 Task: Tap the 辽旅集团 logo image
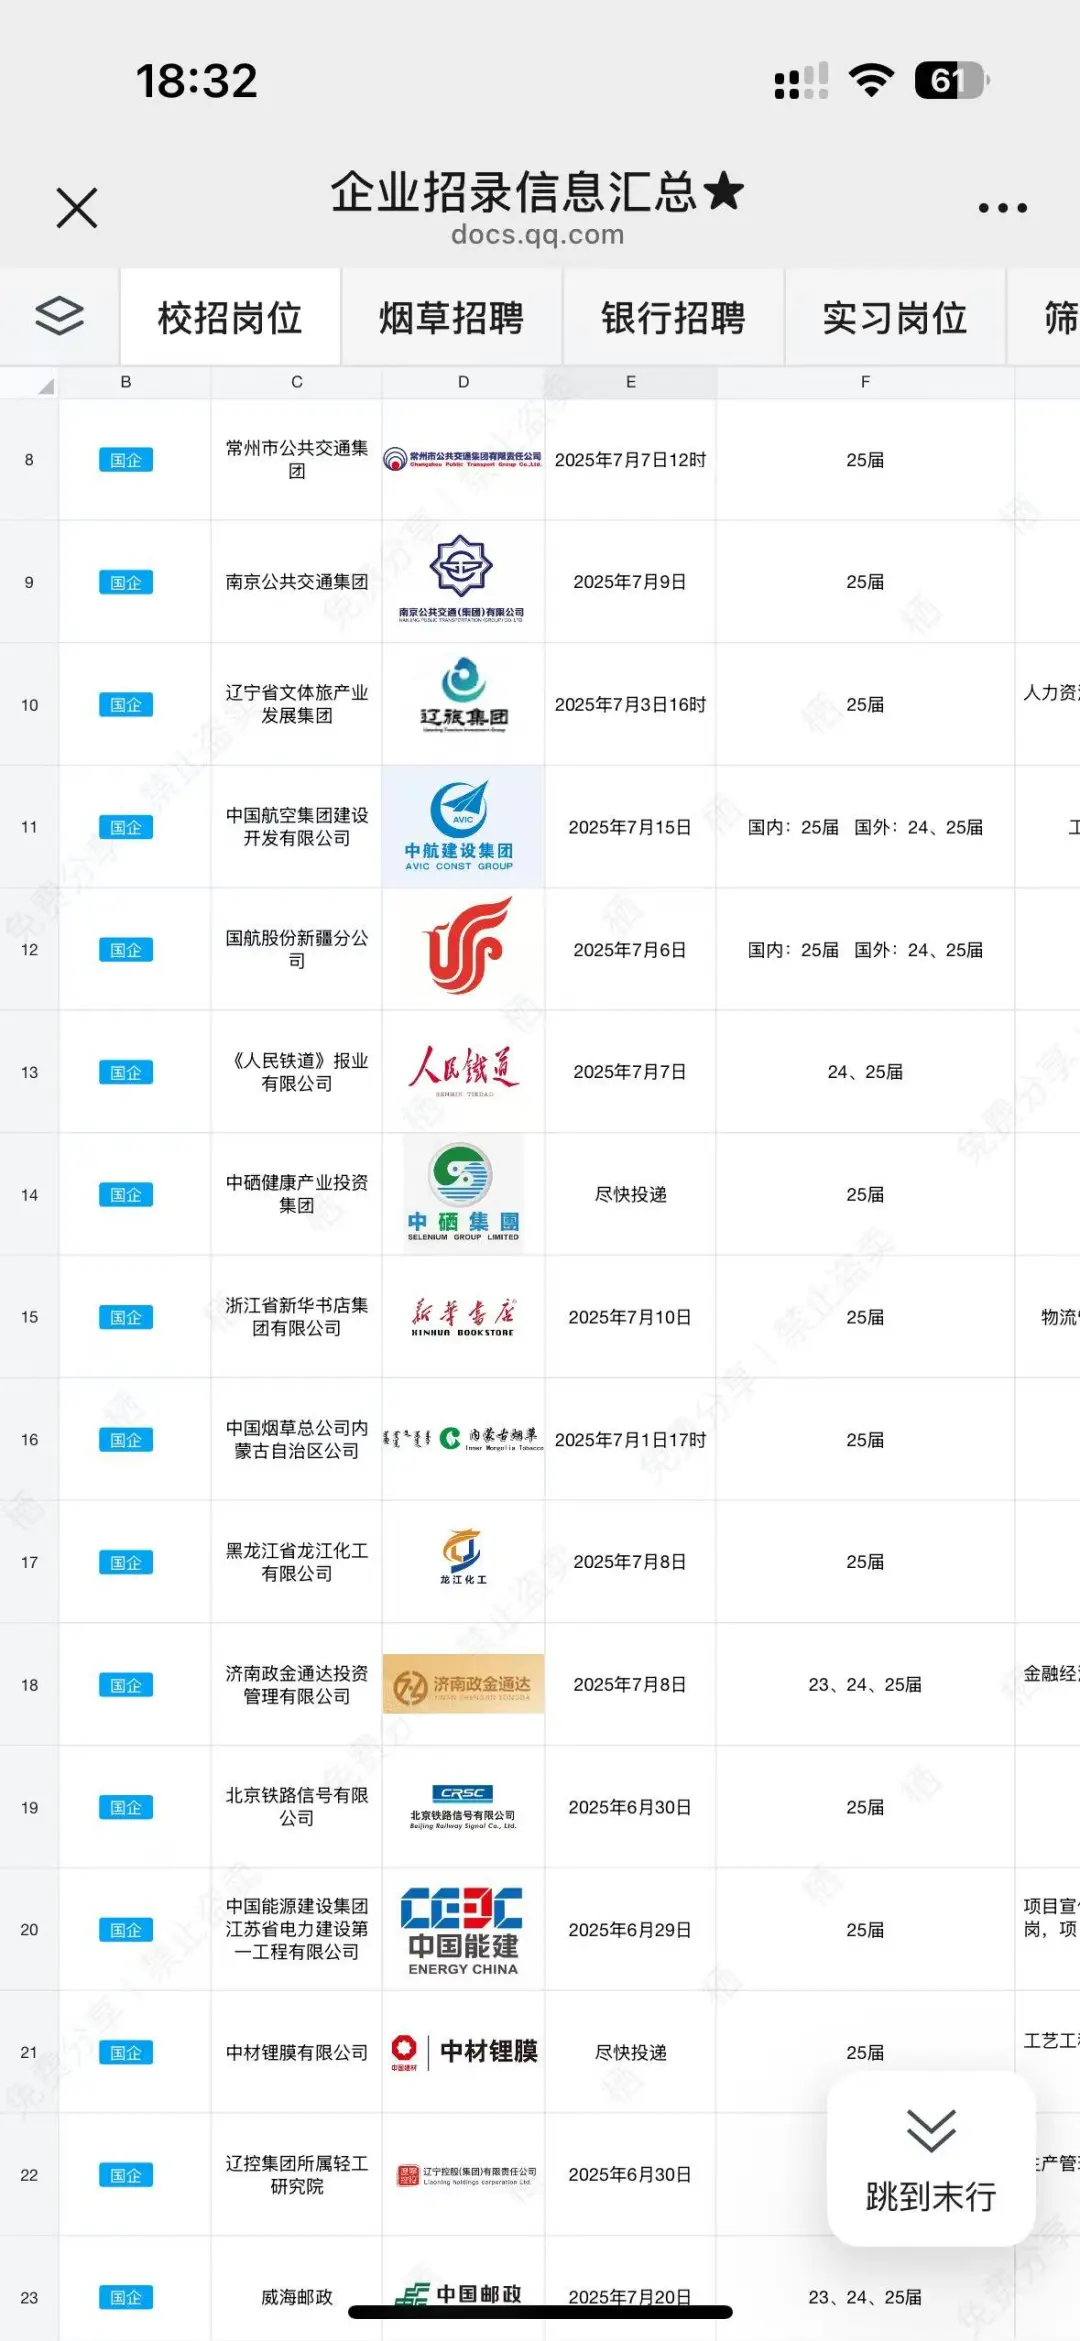[x=464, y=696]
